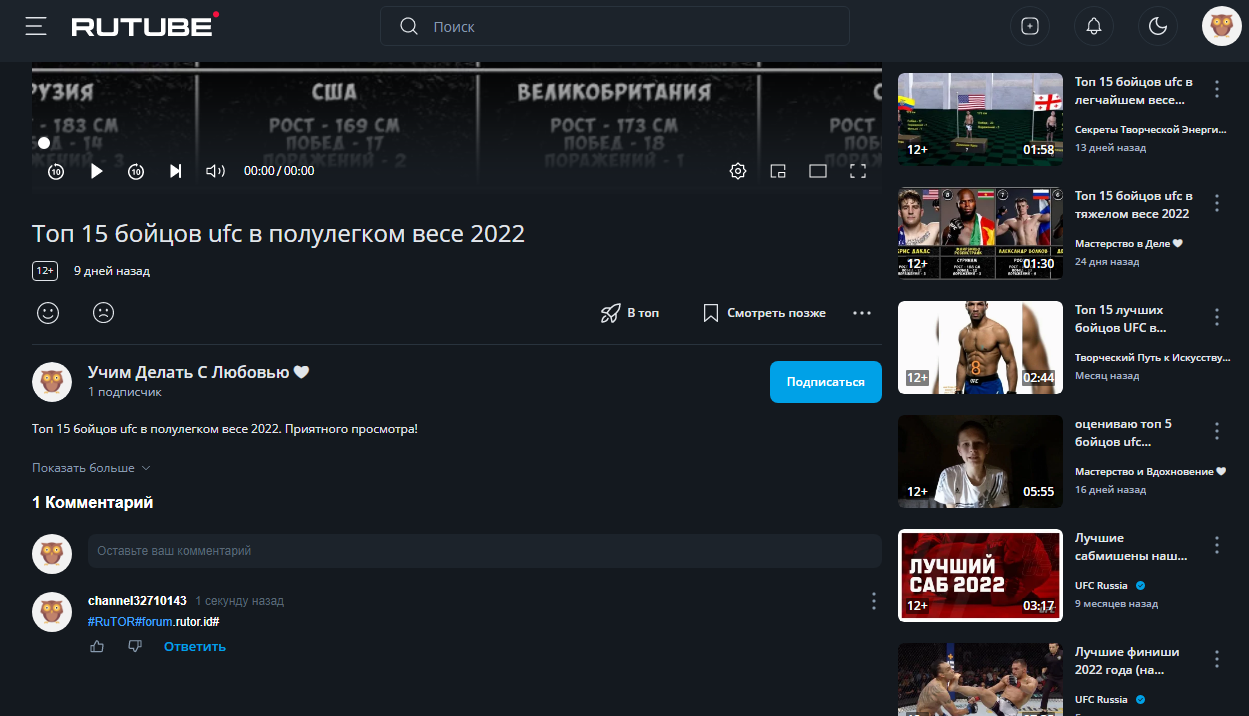
Task: Open the channel name 'Учим Делать С Любовью'
Action: [x=199, y=372]
